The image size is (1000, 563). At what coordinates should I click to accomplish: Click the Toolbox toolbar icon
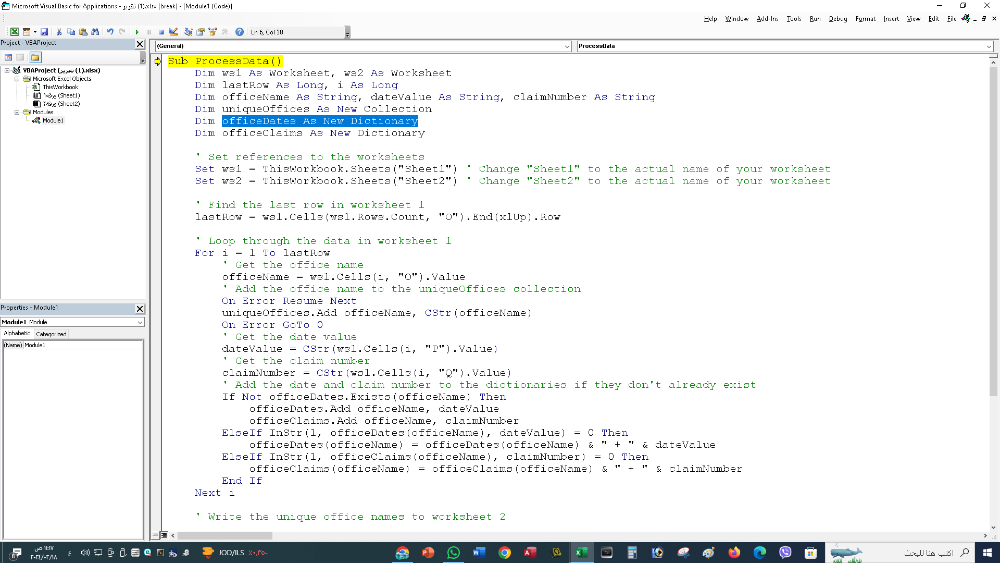tap(224, 32)
